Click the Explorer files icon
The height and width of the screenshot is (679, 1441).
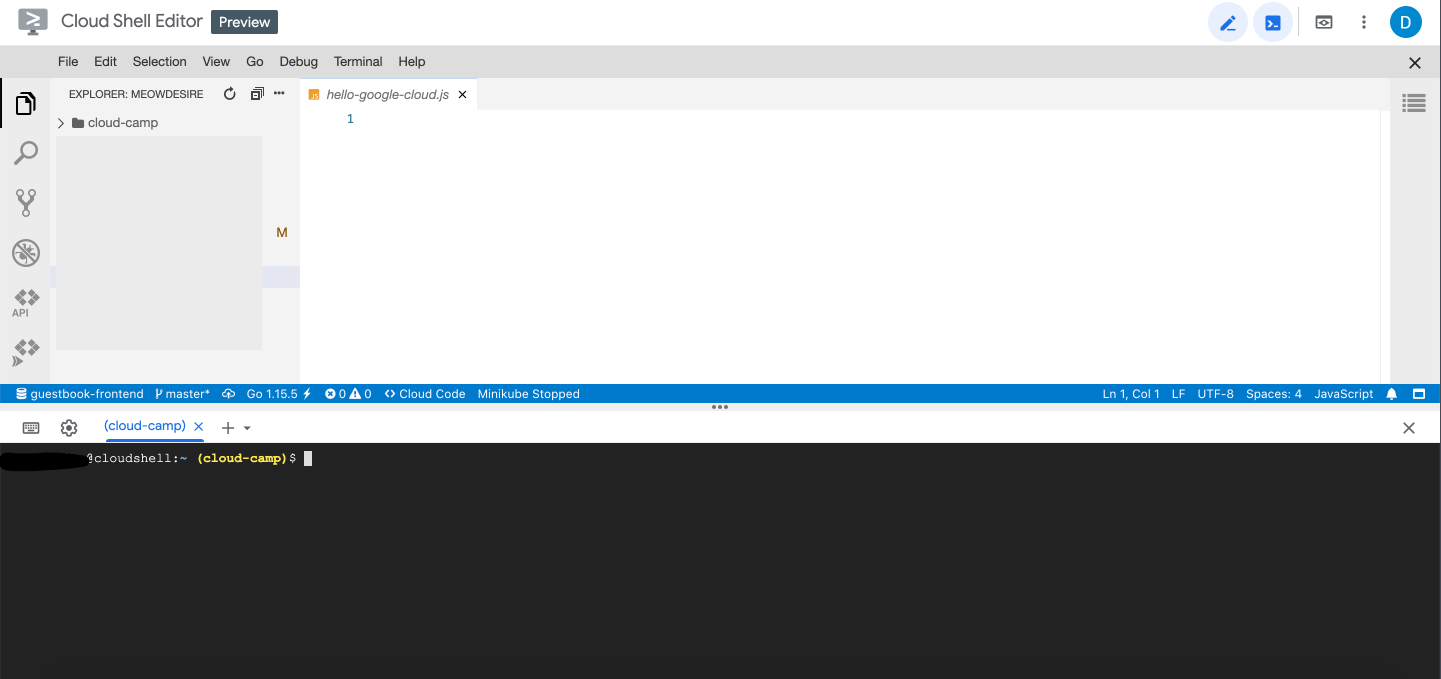pos(26,103)
